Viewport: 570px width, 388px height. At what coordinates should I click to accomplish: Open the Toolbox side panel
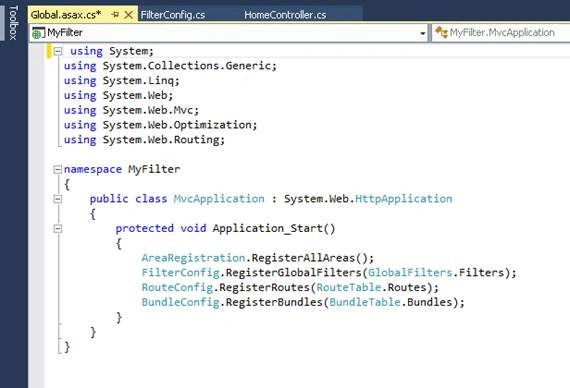point(13,23)
